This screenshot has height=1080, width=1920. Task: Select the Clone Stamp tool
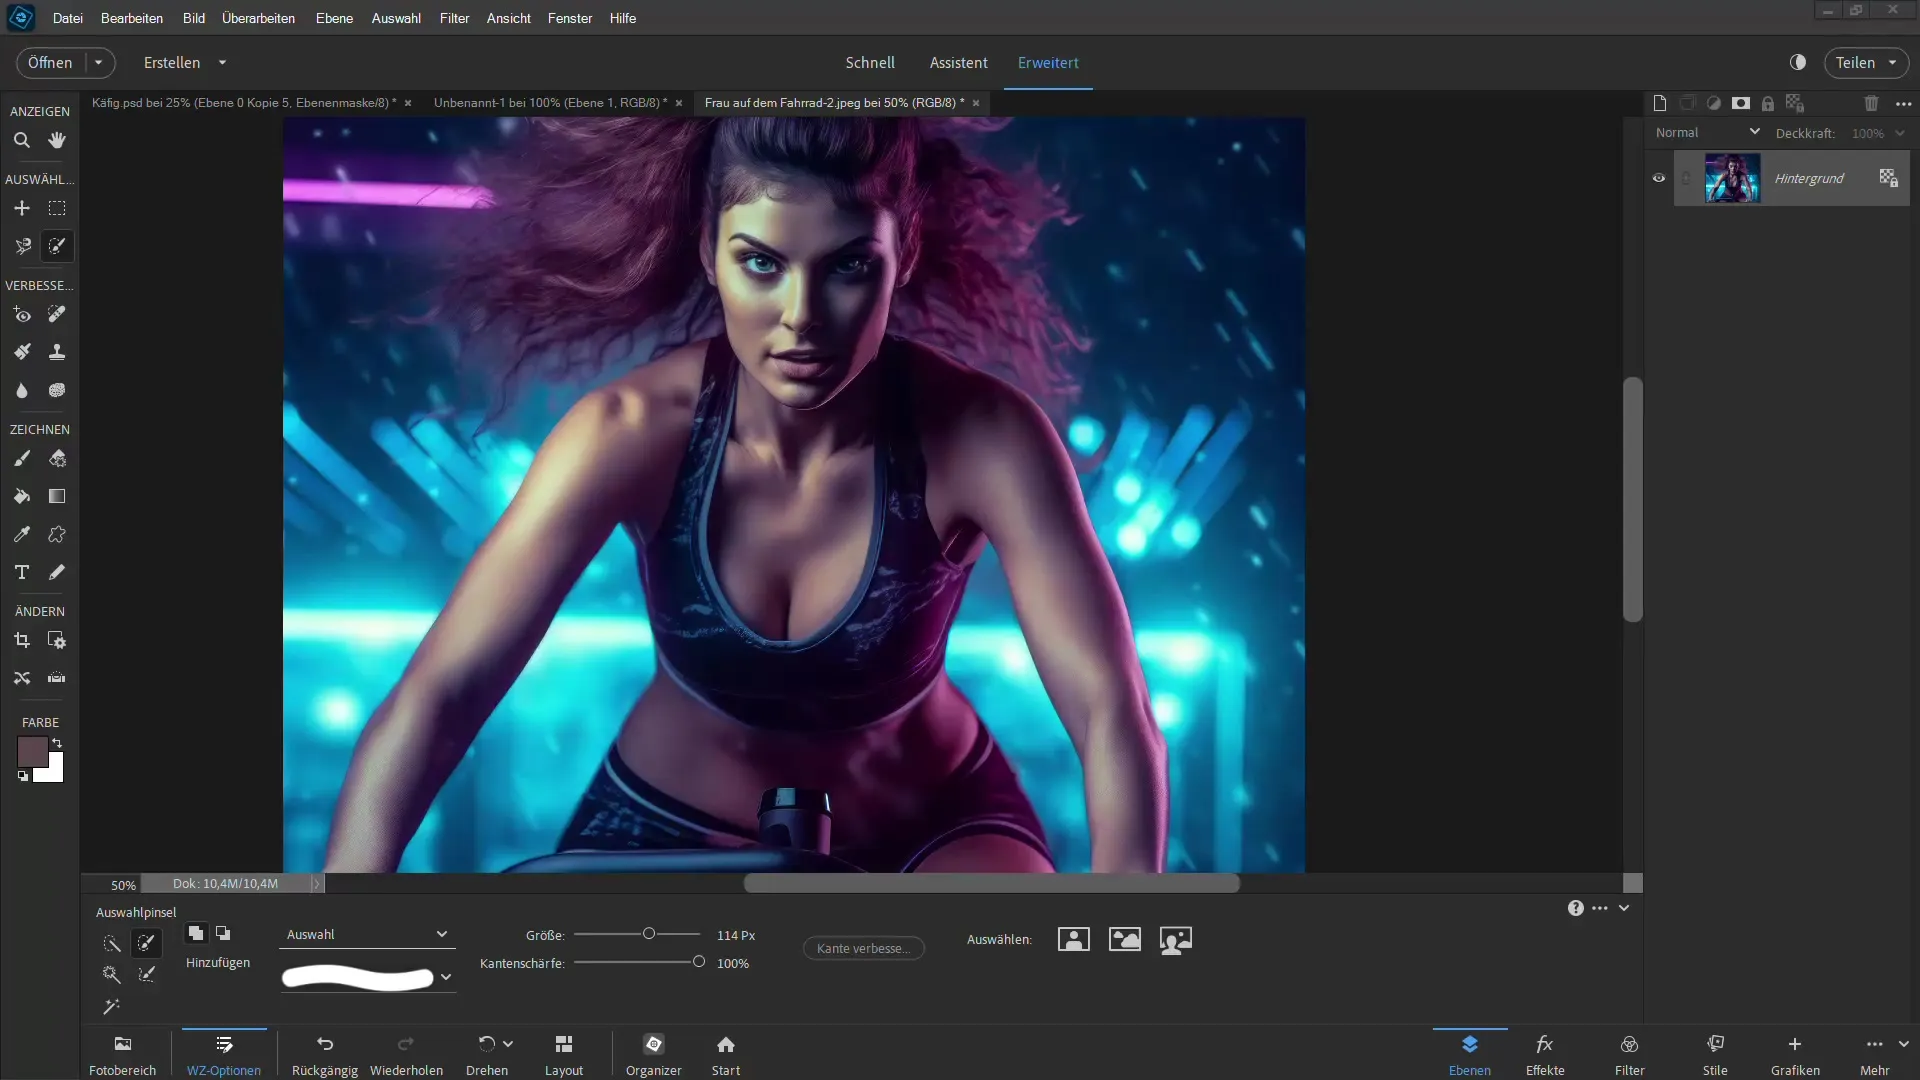[57, 352]
